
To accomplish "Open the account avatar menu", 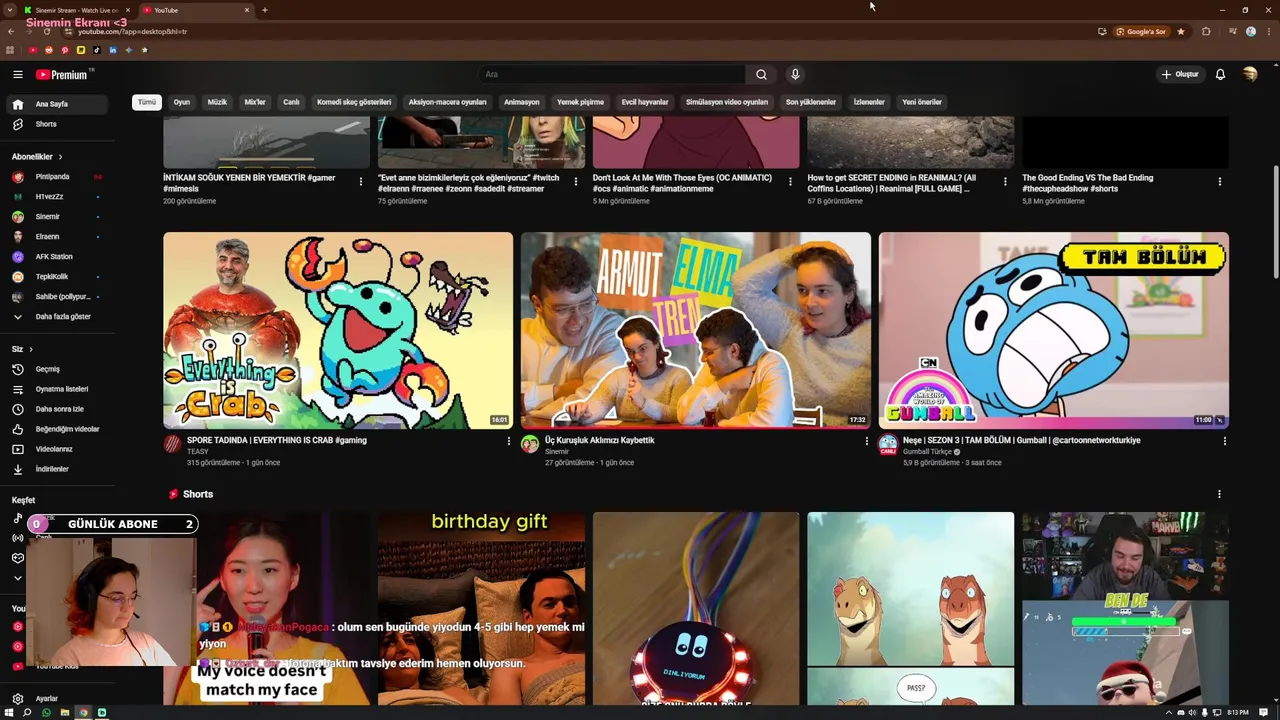I will [1250, 74].
